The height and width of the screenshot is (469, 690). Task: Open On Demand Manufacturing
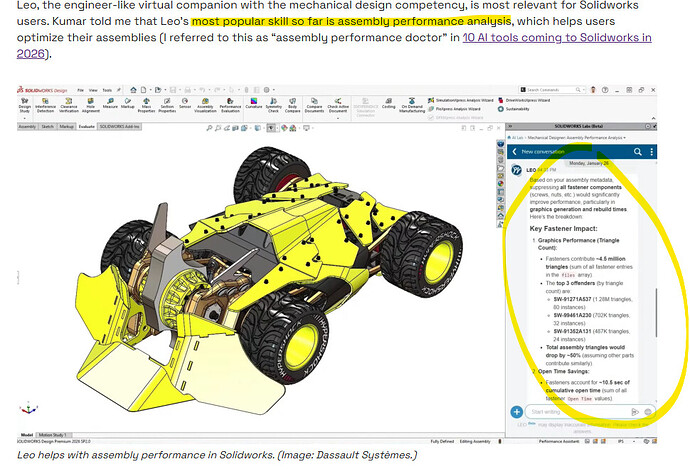(x=412, y=105)
